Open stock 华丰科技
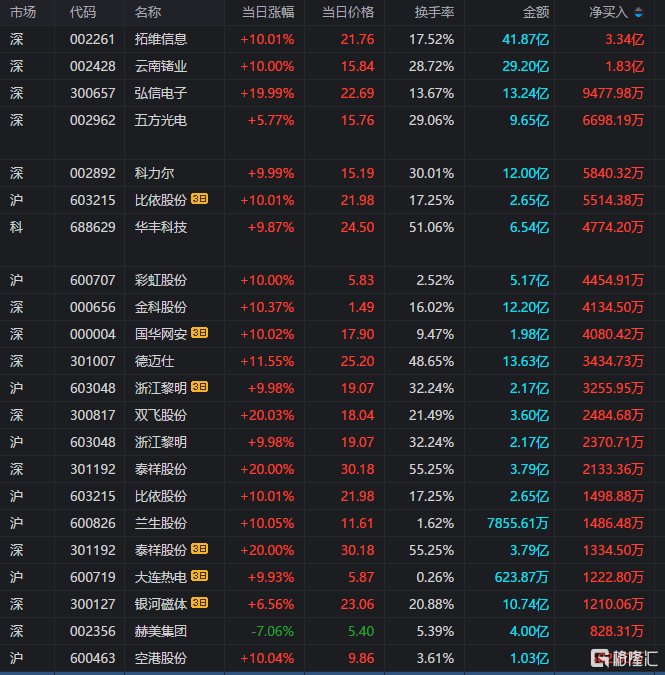 click(x=161, y=227)
